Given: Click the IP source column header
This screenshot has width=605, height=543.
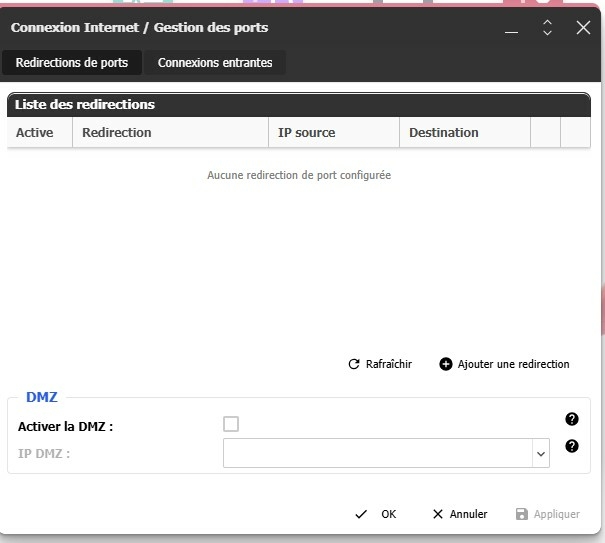Looking at the screenshot, I should coord(306,132).
